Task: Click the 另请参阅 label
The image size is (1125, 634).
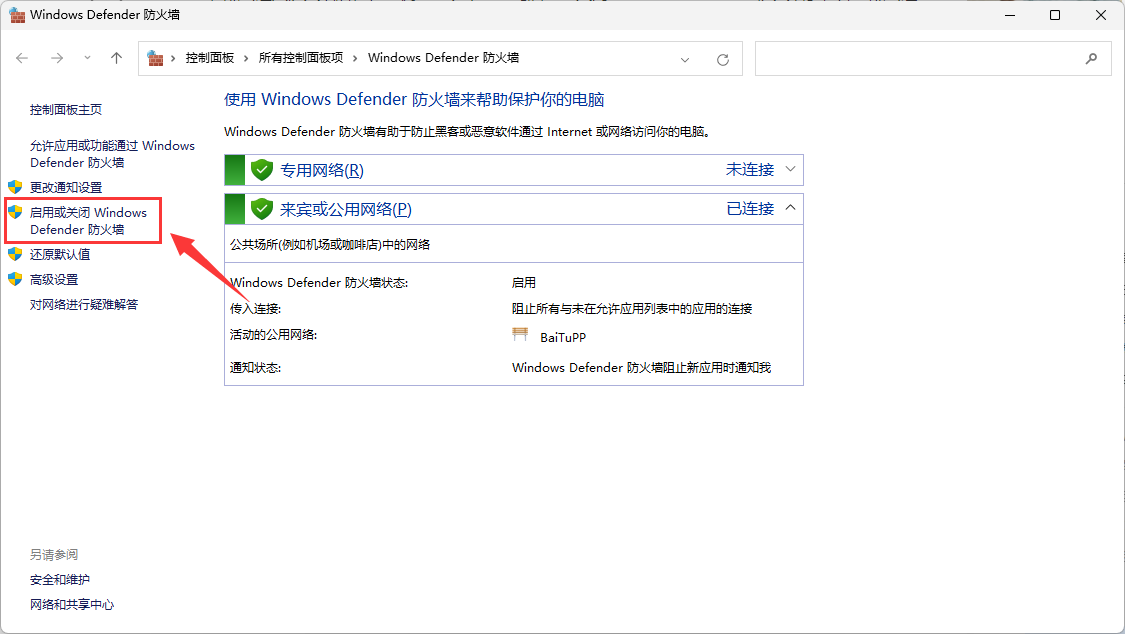Action: pyautogui.click(x=54, y=554)
